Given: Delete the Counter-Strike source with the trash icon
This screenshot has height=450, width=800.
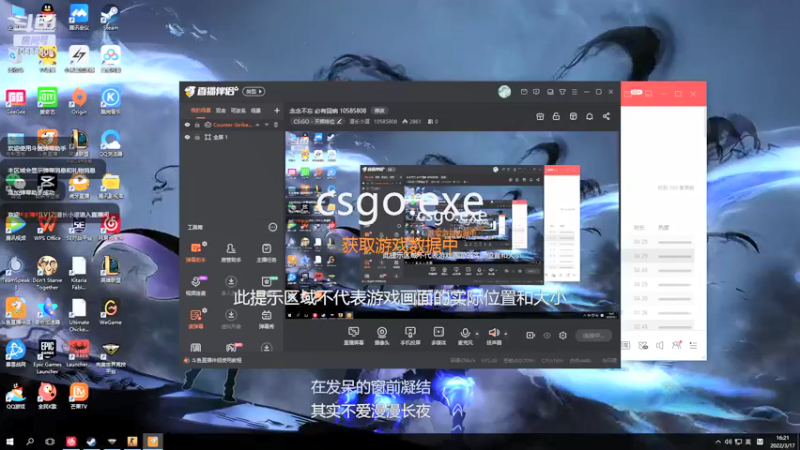Looking at the screenshot, I should [x=276, y=125].
